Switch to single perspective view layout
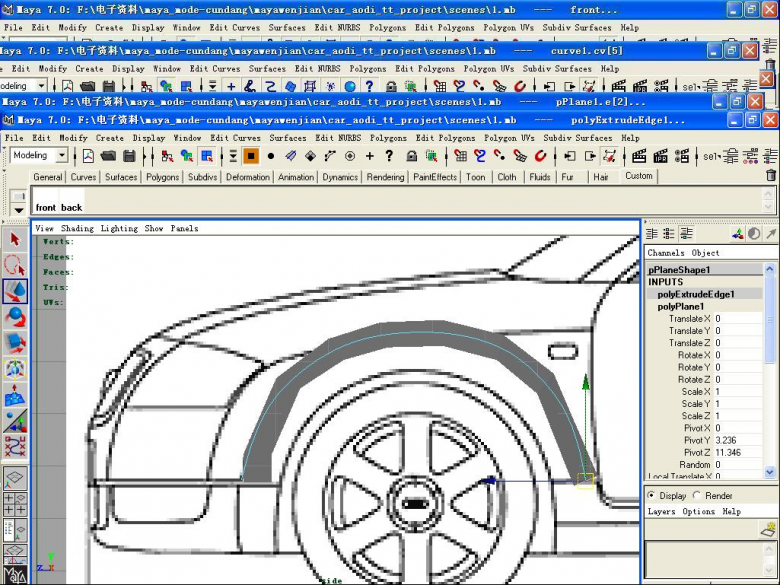This screenshot has width=780, height=585. pos(15,478)
